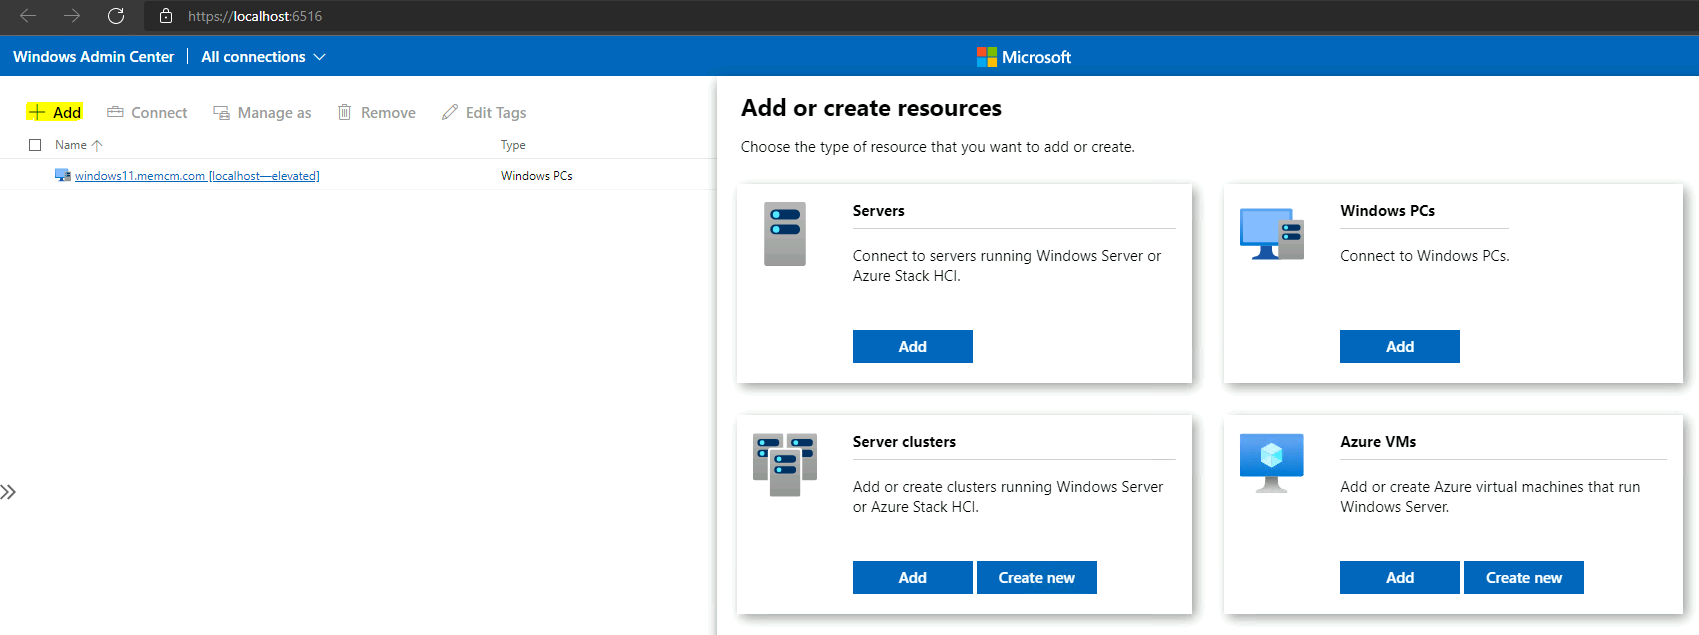This screenshot has width=1699, height=635.
Task: Click the Azure VMs card icon
Action: coord(1272,463)
